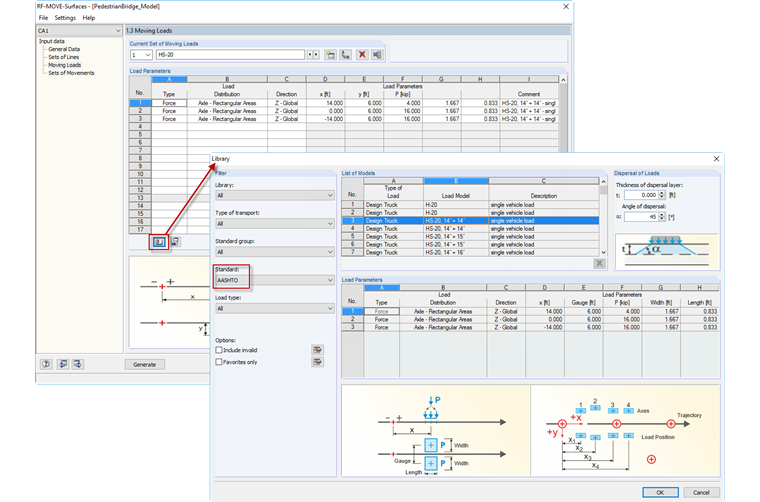
Task: Click the delete all load sets icon
Action: [377, 55]
